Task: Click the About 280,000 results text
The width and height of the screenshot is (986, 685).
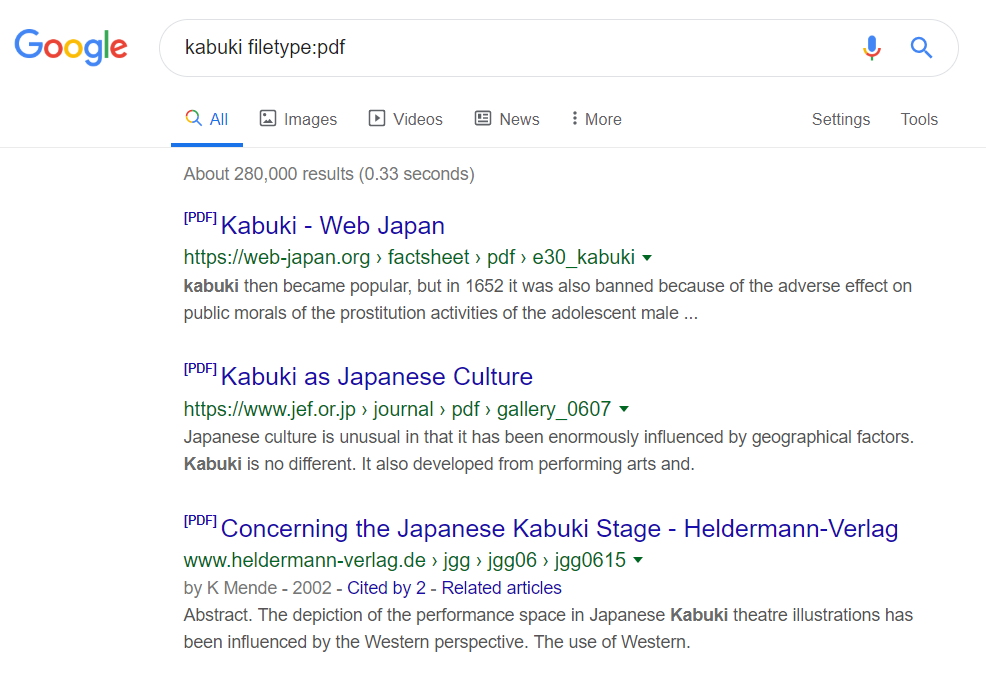Action: coord(329,174)
